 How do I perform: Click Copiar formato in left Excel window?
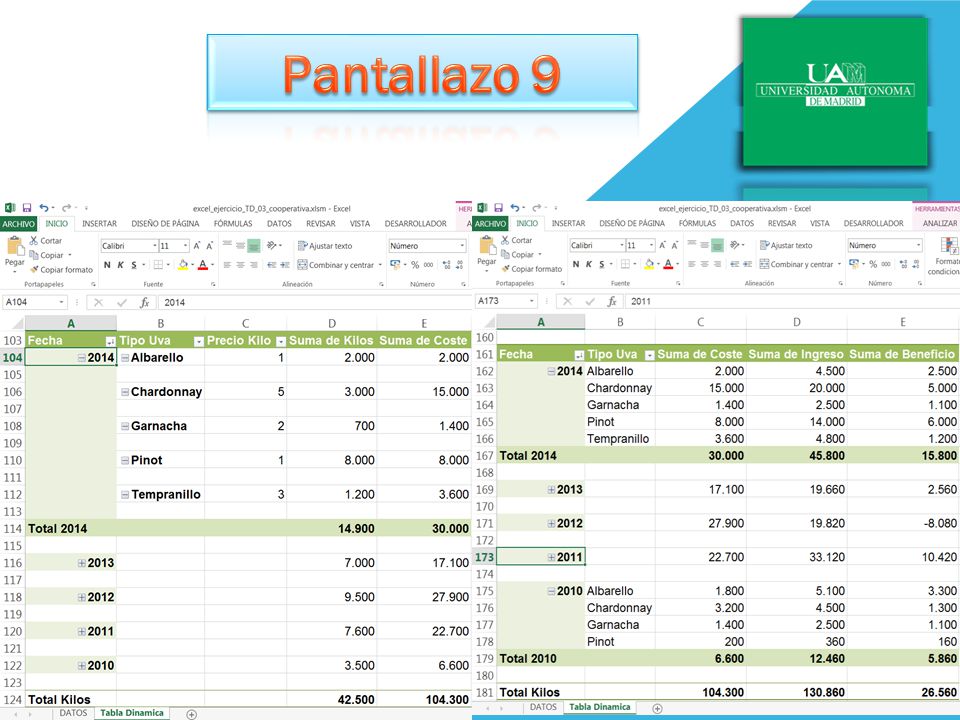point(61,269)
